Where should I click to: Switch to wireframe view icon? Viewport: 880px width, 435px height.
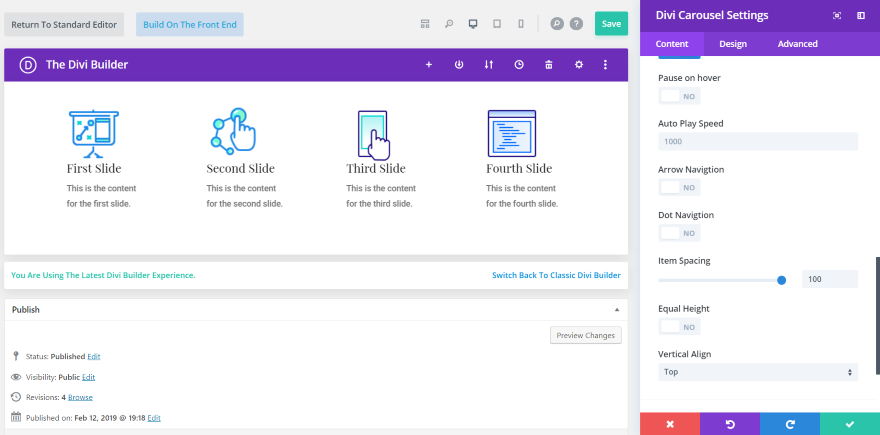click(425, 24)
